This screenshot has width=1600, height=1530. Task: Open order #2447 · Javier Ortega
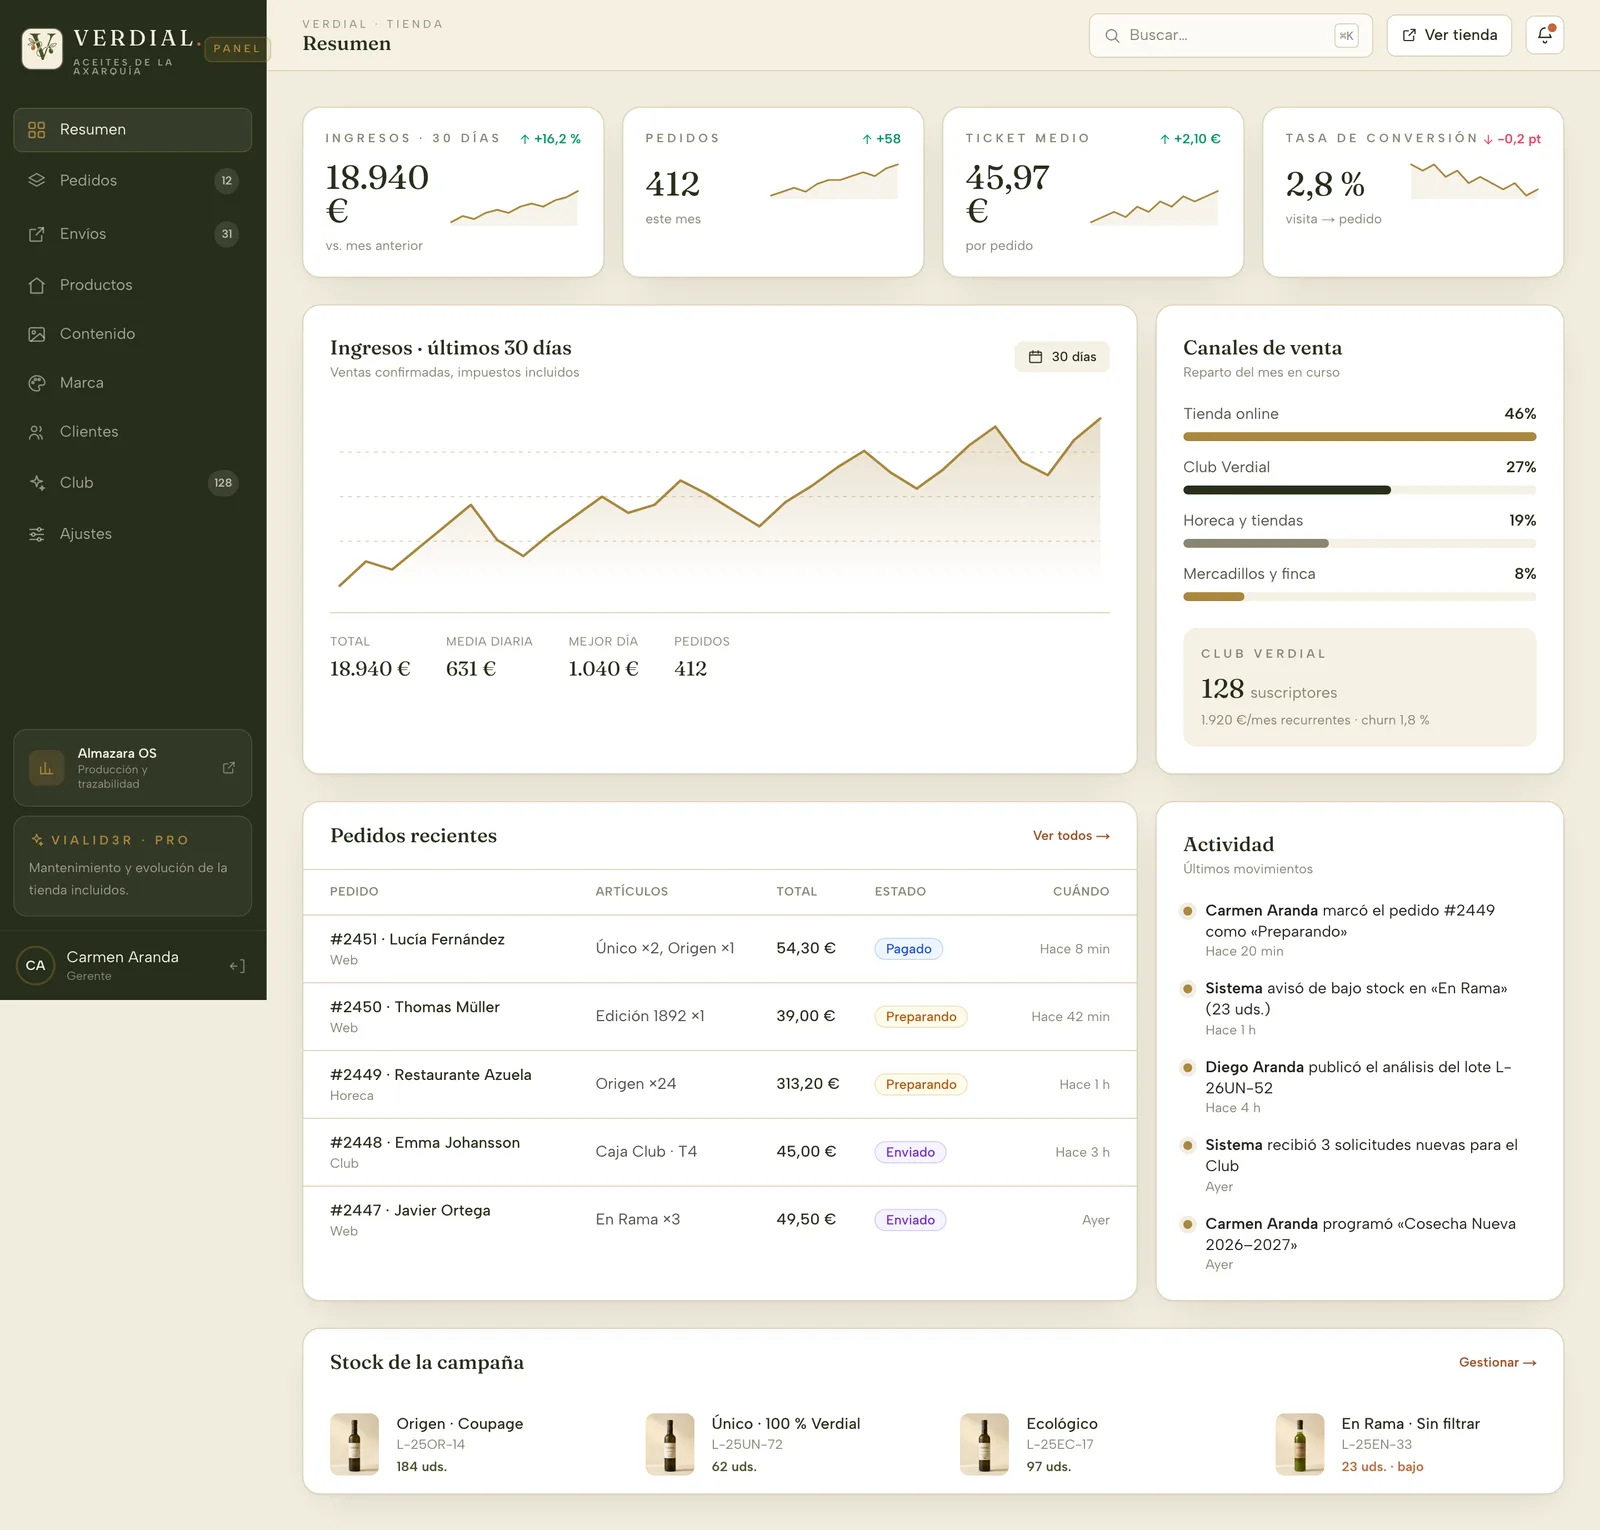pos(720,1220)
